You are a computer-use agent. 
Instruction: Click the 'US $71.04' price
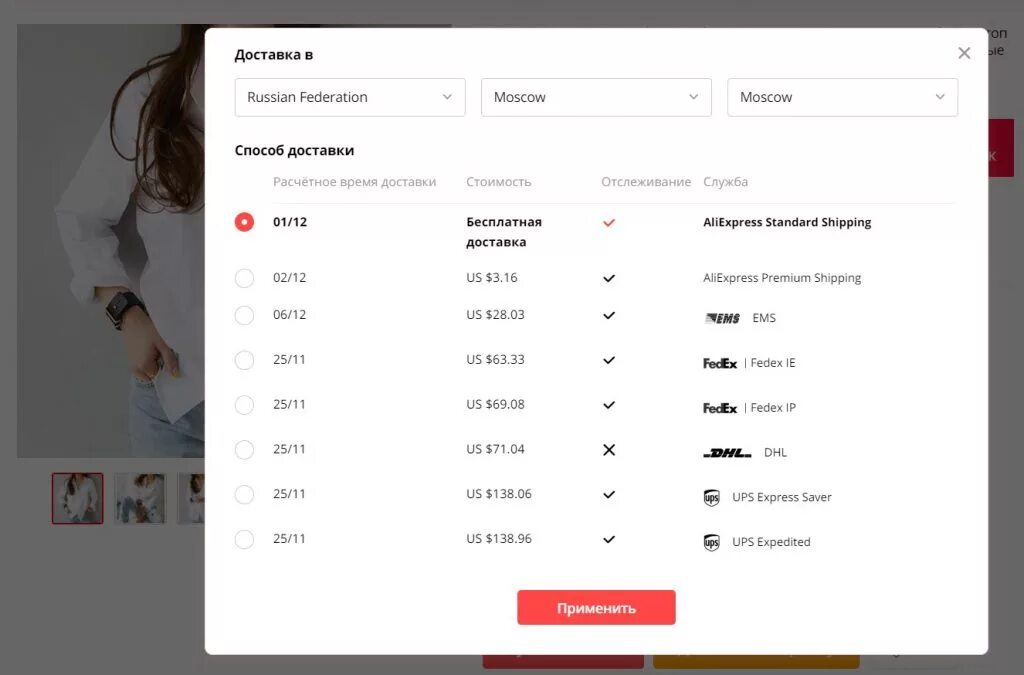point(495,449)
